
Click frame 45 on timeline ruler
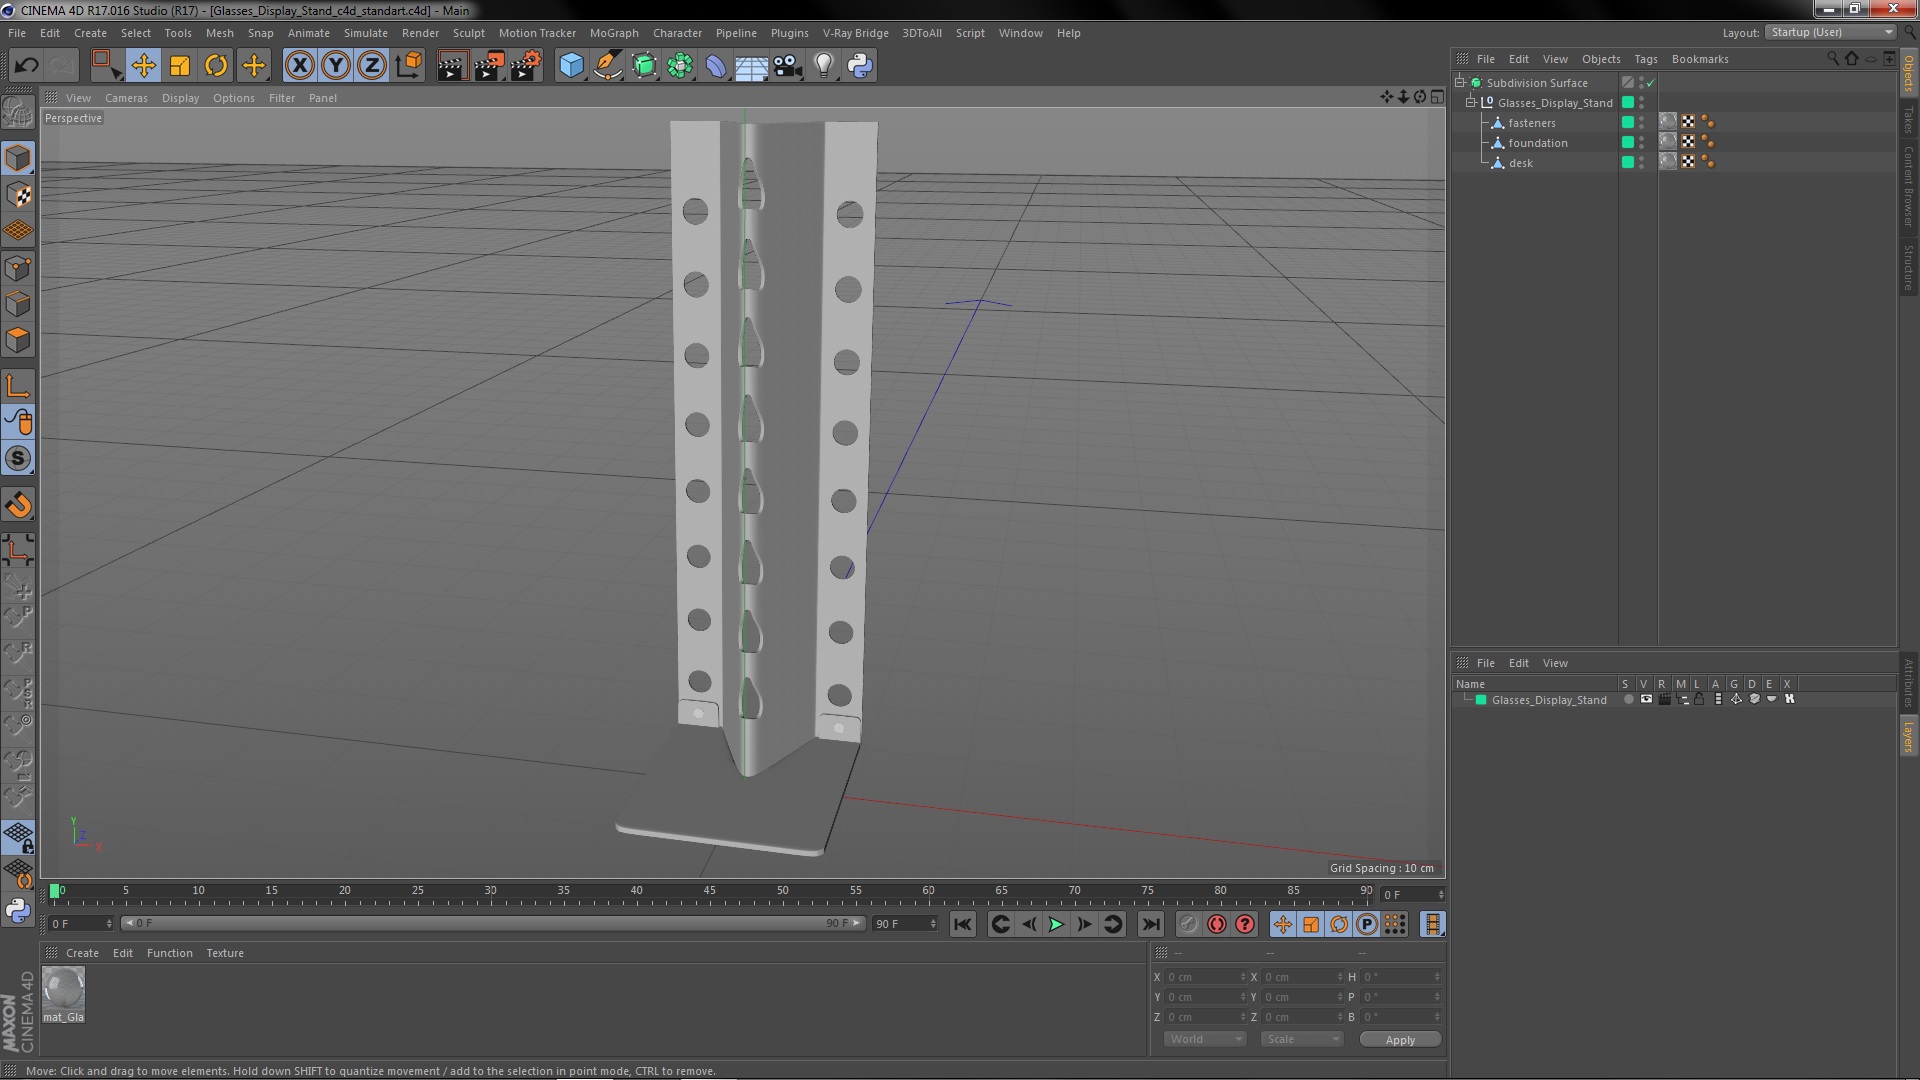[709, 892]
